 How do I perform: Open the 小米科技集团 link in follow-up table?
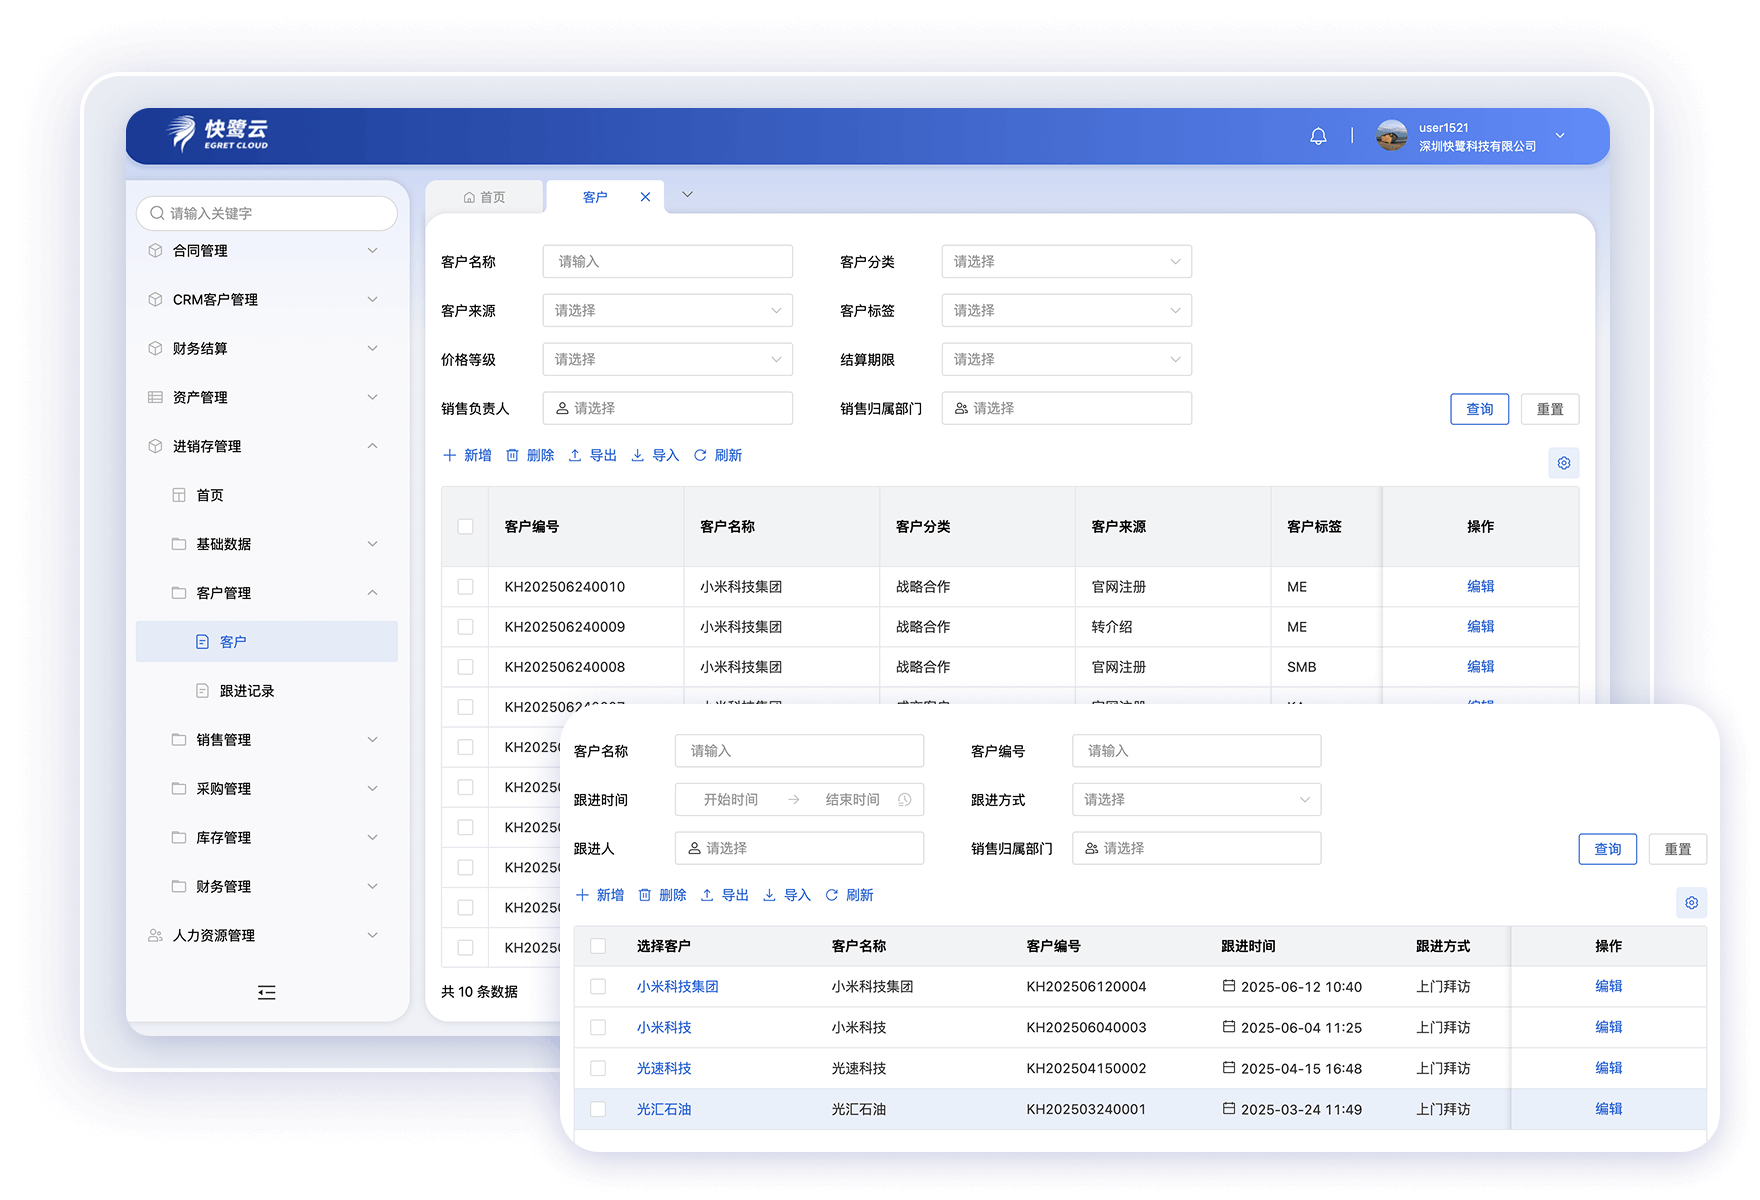click(x=677, y=987)
